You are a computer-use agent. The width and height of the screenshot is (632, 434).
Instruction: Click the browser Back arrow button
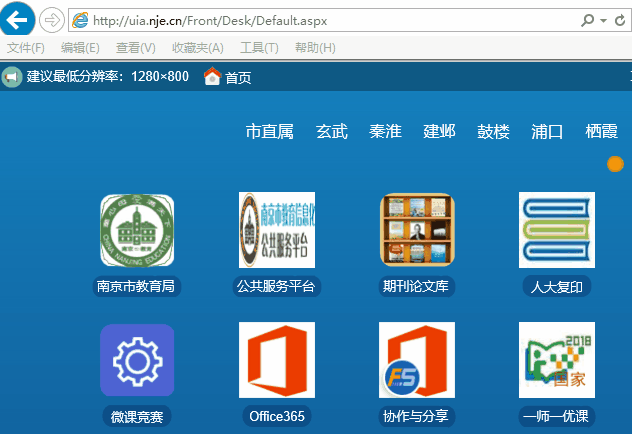point(17,19)
